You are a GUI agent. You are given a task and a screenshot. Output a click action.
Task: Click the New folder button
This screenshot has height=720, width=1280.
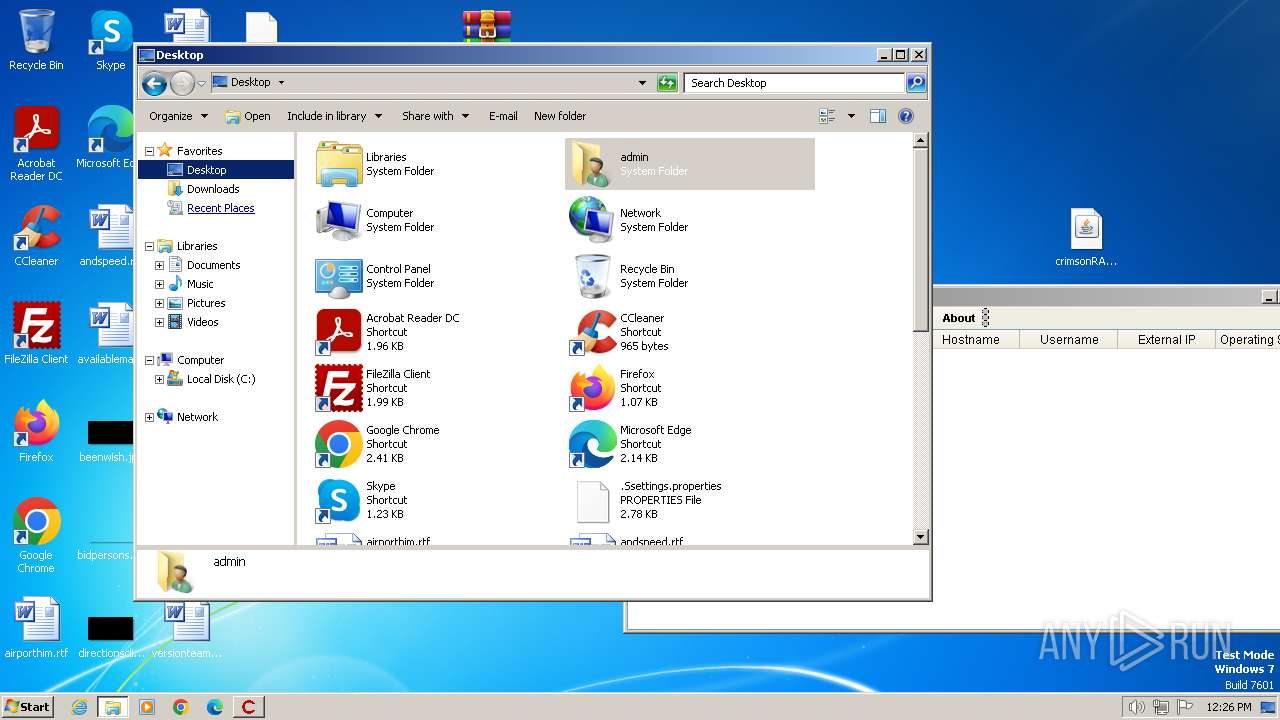(560, 116)
